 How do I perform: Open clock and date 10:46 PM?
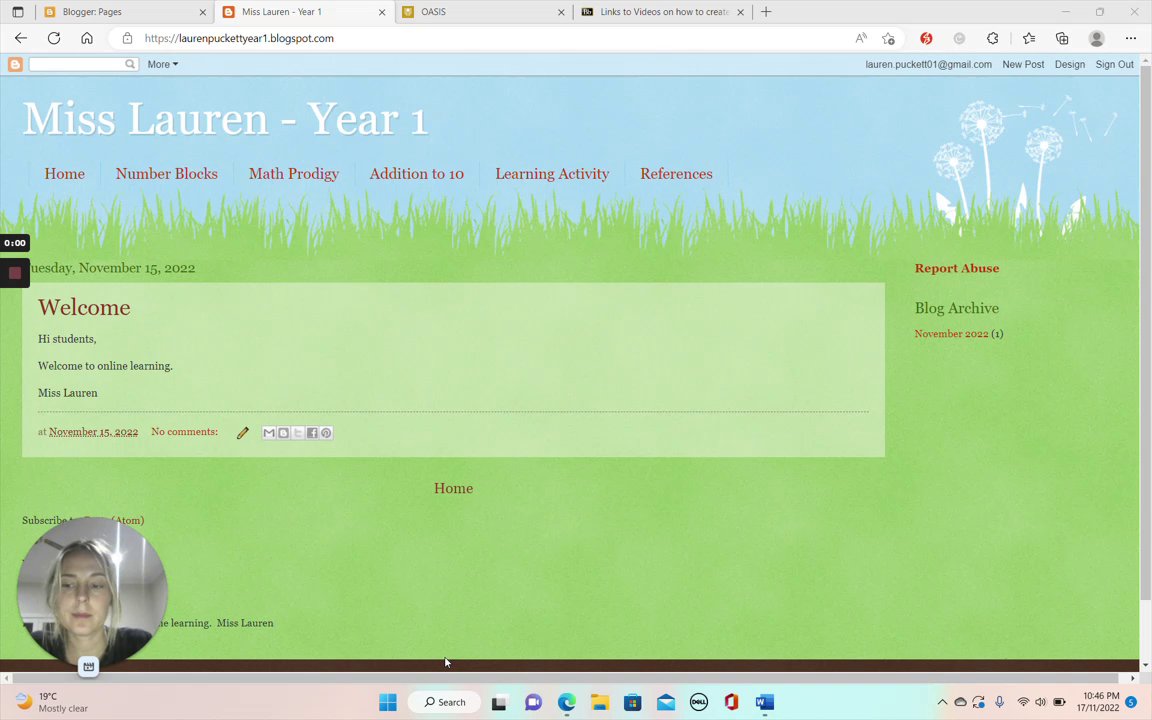(x=1098, y=702)
